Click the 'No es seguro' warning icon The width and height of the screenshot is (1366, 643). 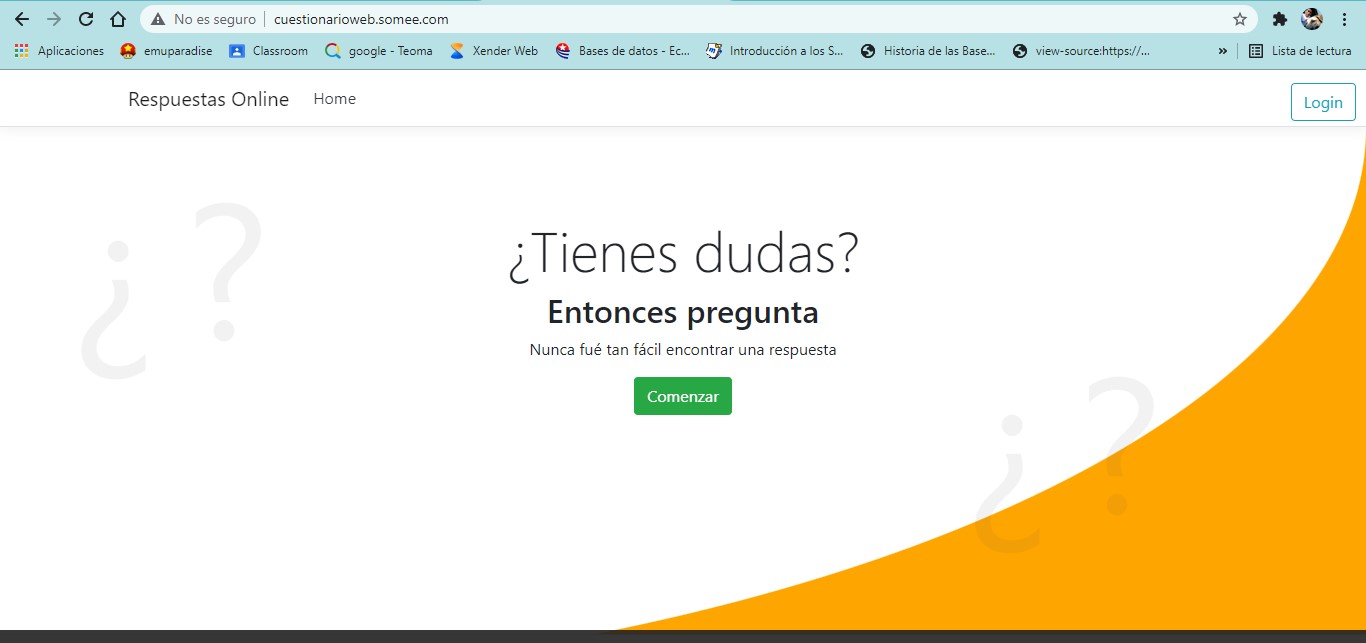[x=158, y=19]
